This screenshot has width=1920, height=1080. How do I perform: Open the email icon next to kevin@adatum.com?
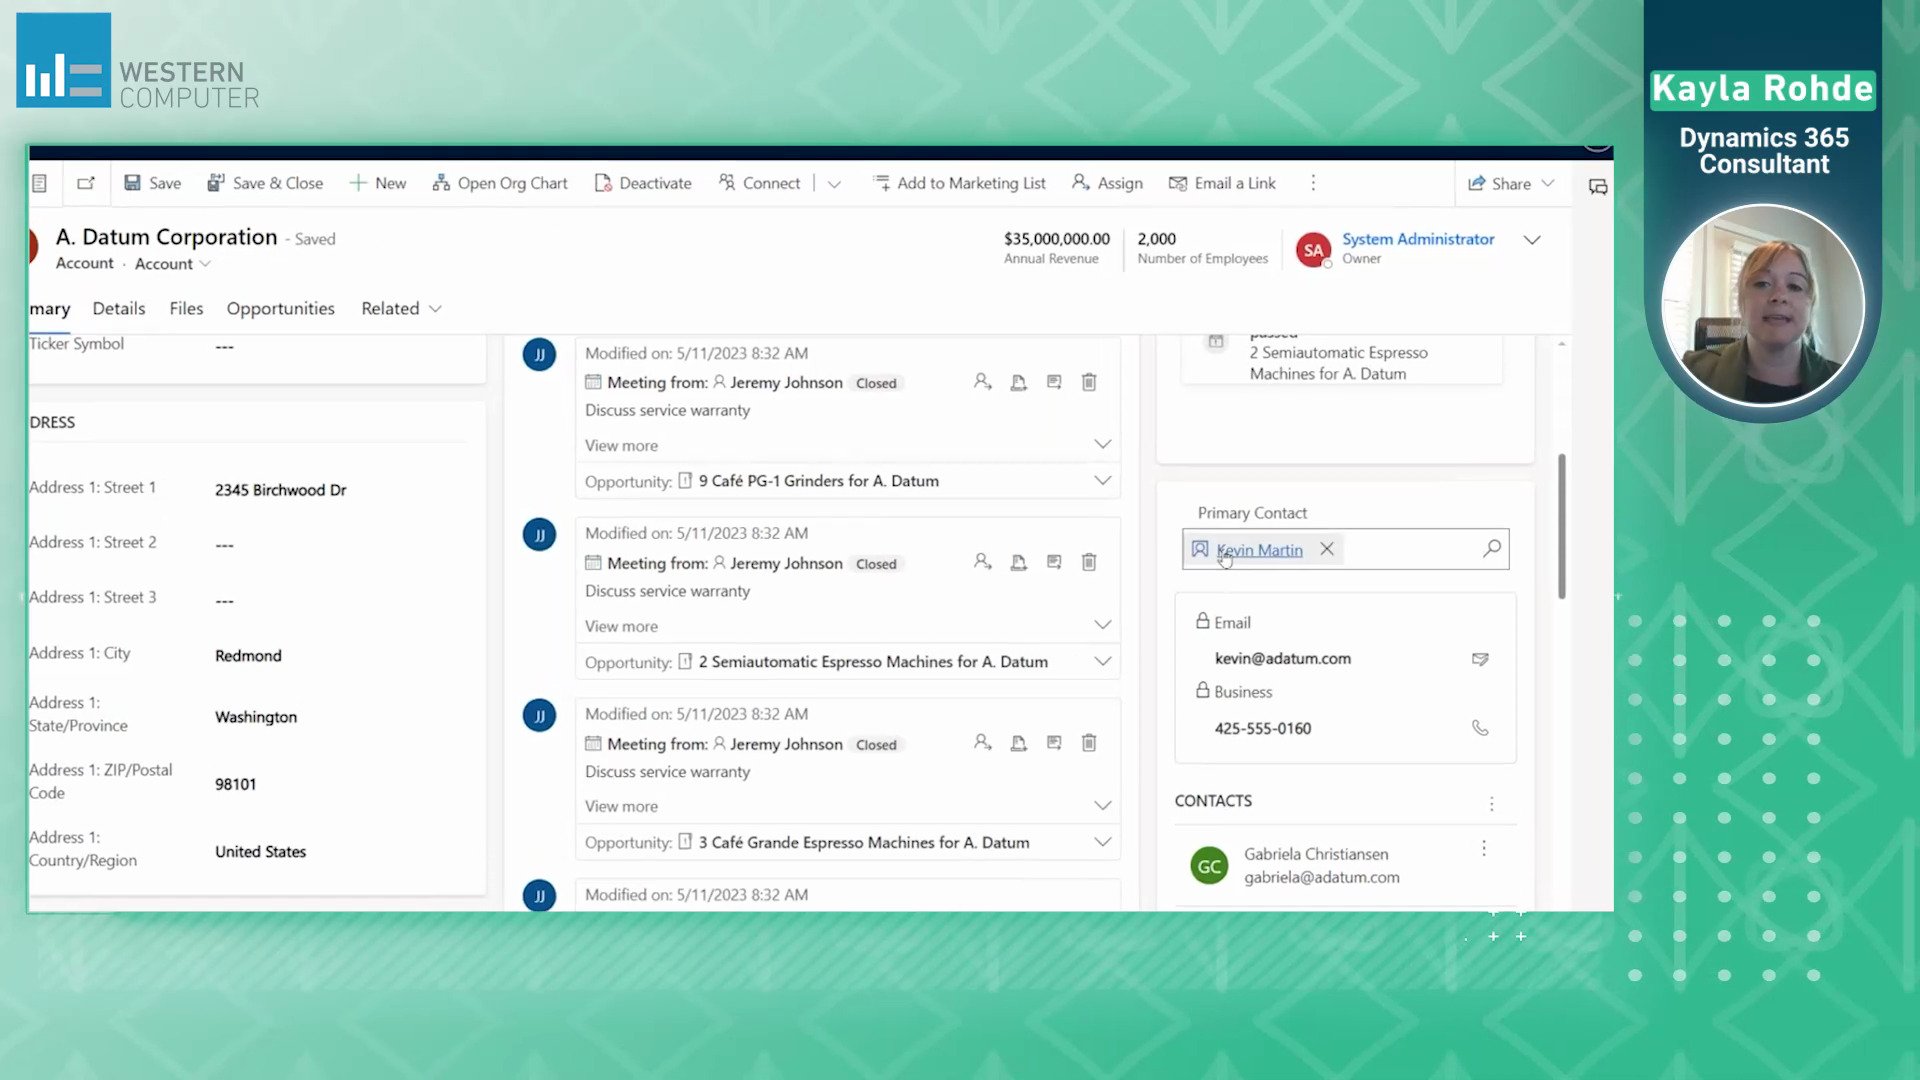click(1480, 659)
